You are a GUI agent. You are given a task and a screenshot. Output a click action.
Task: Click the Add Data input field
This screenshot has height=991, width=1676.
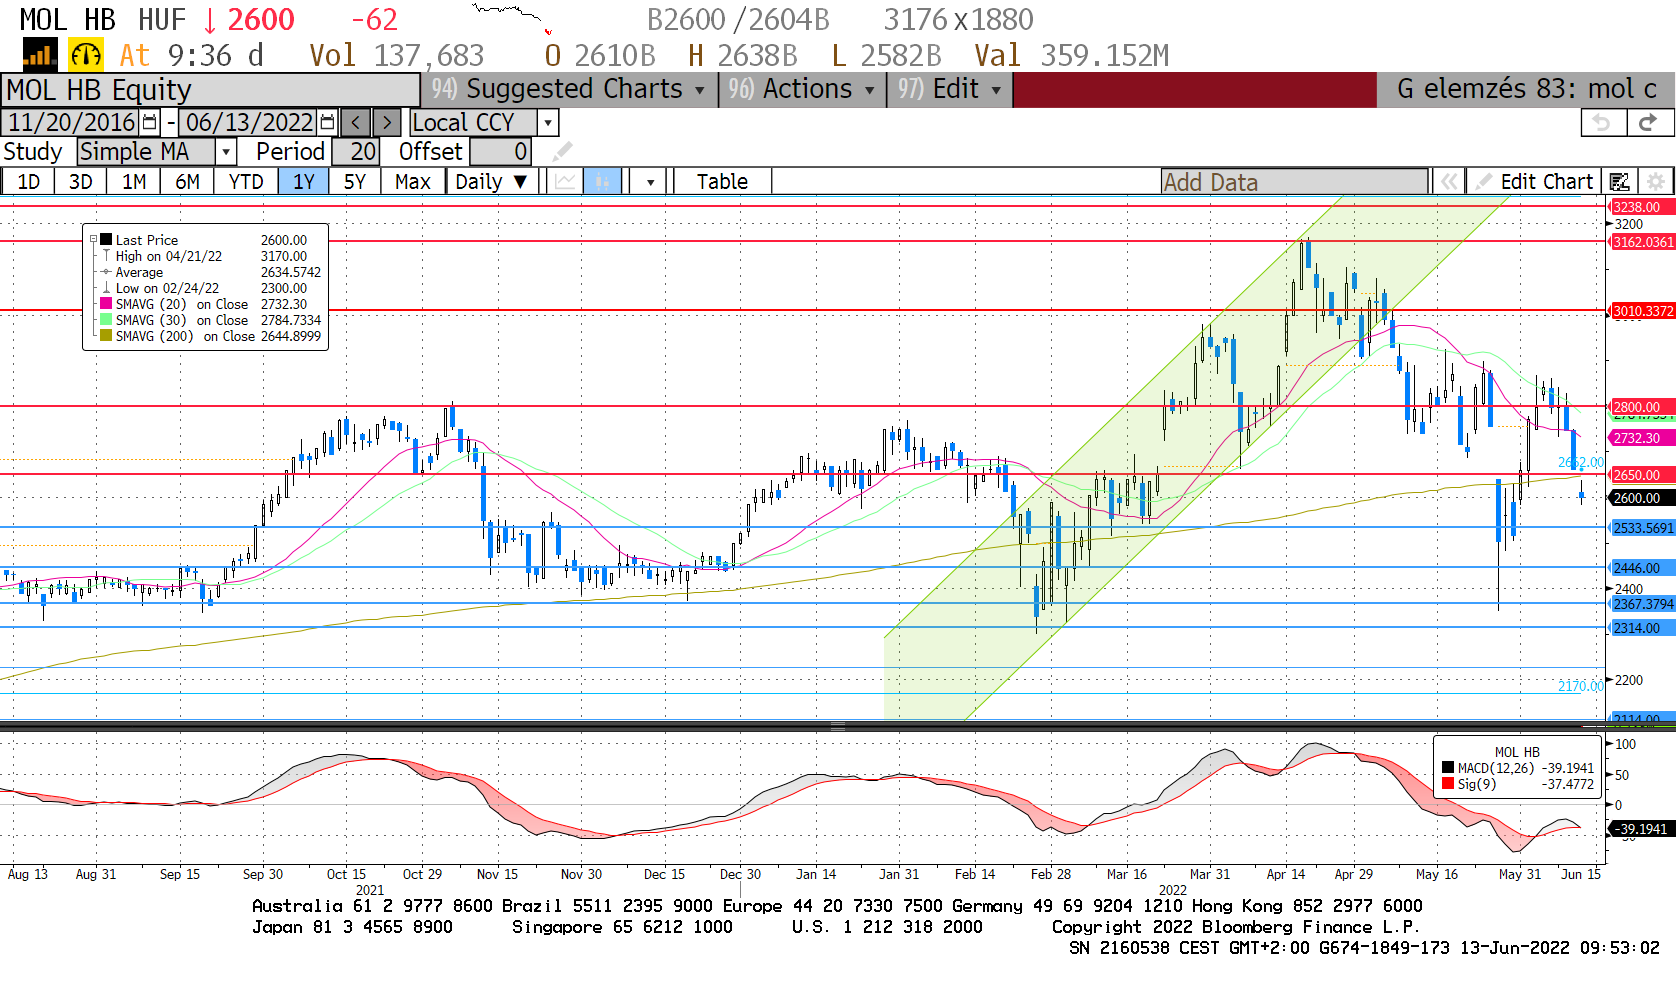click(x=1294, y=181)
